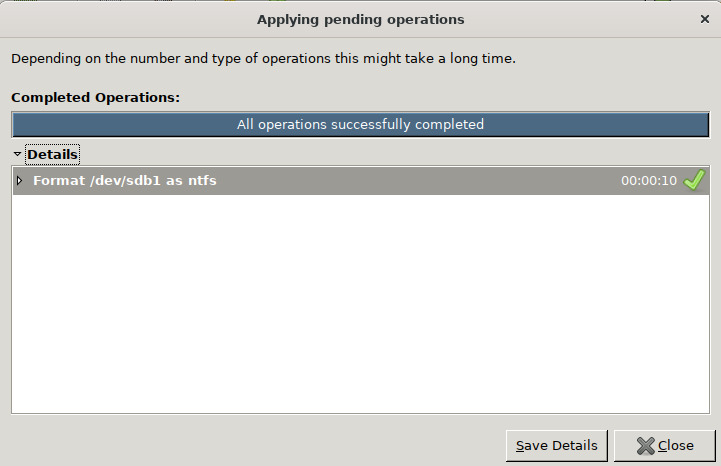This screenshot has width=721, height=466.
Task: Click the Close button label
Action: pyautogui.click(x=676, y=446)
